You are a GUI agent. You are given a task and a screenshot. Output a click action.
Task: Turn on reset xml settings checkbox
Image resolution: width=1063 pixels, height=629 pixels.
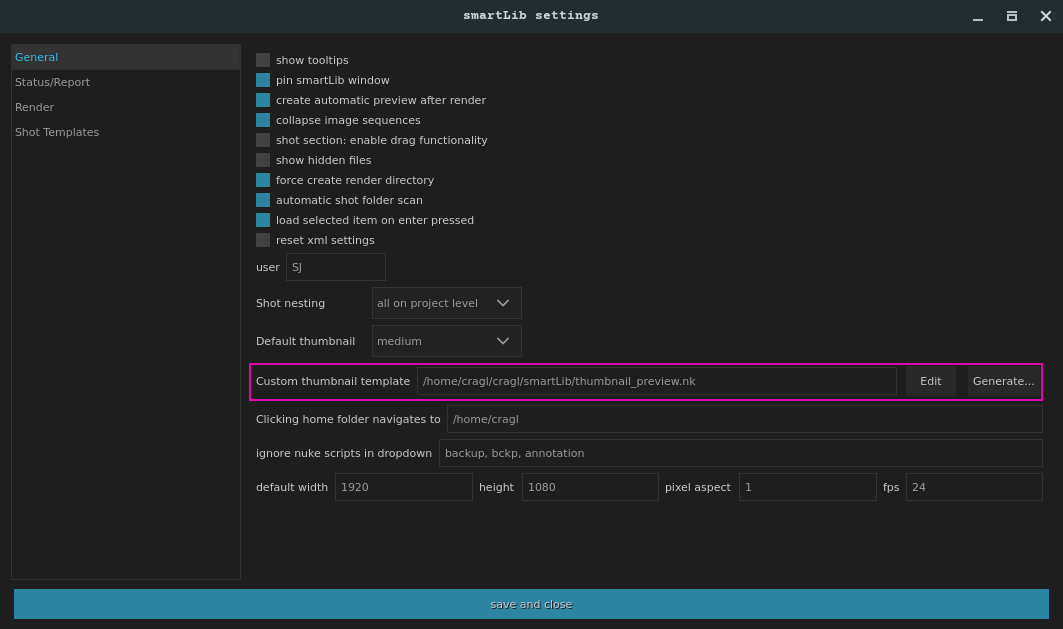coord(263,240)
